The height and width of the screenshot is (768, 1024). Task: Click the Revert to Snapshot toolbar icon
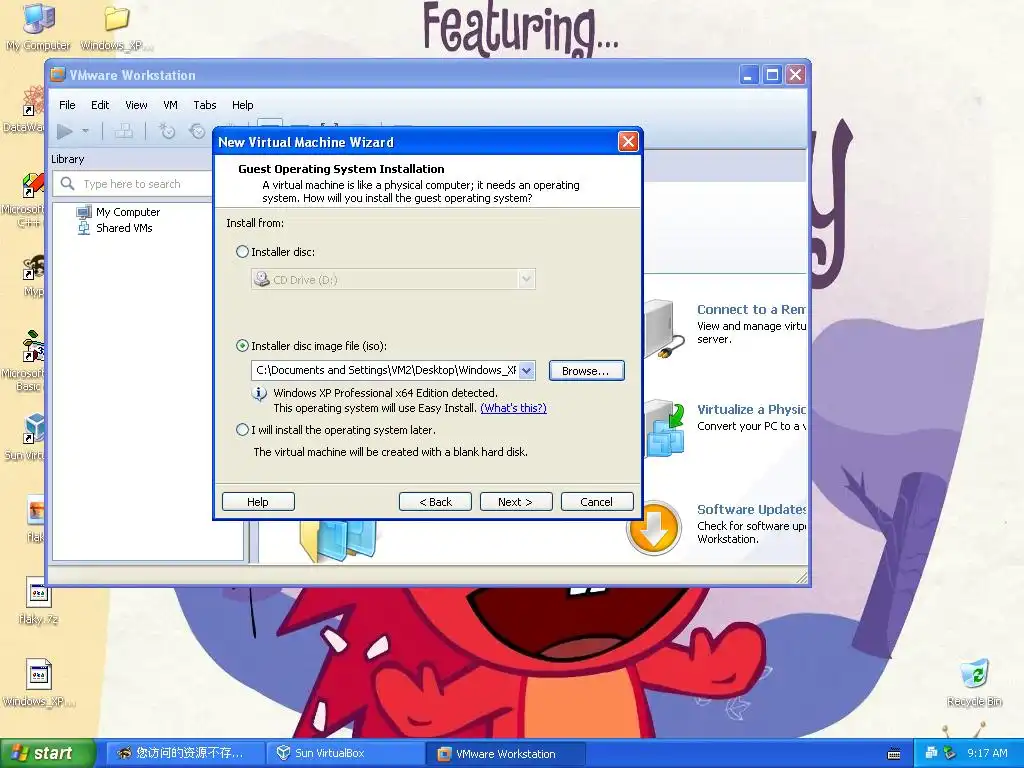pos(197,131)
